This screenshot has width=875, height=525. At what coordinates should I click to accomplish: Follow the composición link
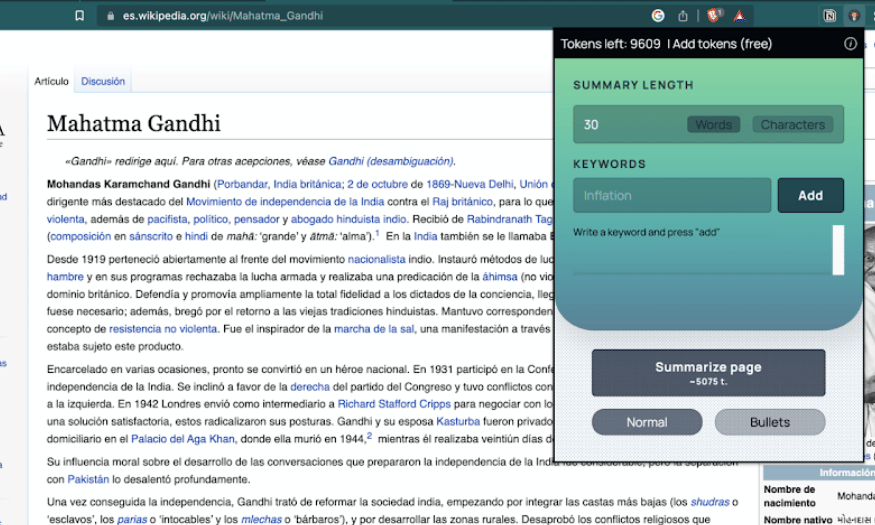(x=80, y=237)
